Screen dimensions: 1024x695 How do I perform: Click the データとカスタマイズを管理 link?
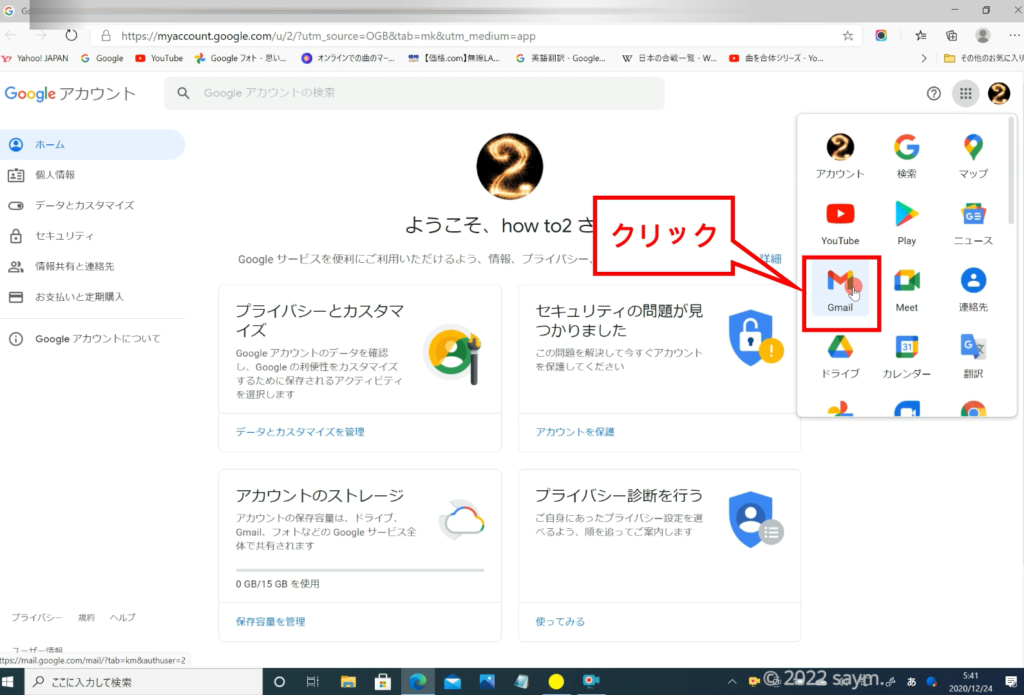point(300,432)
